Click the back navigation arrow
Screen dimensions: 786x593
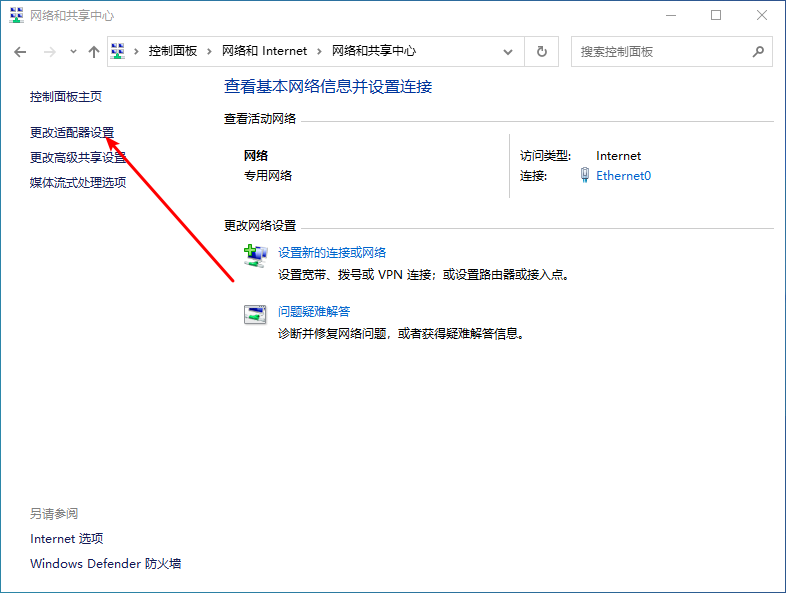[20, 51]
